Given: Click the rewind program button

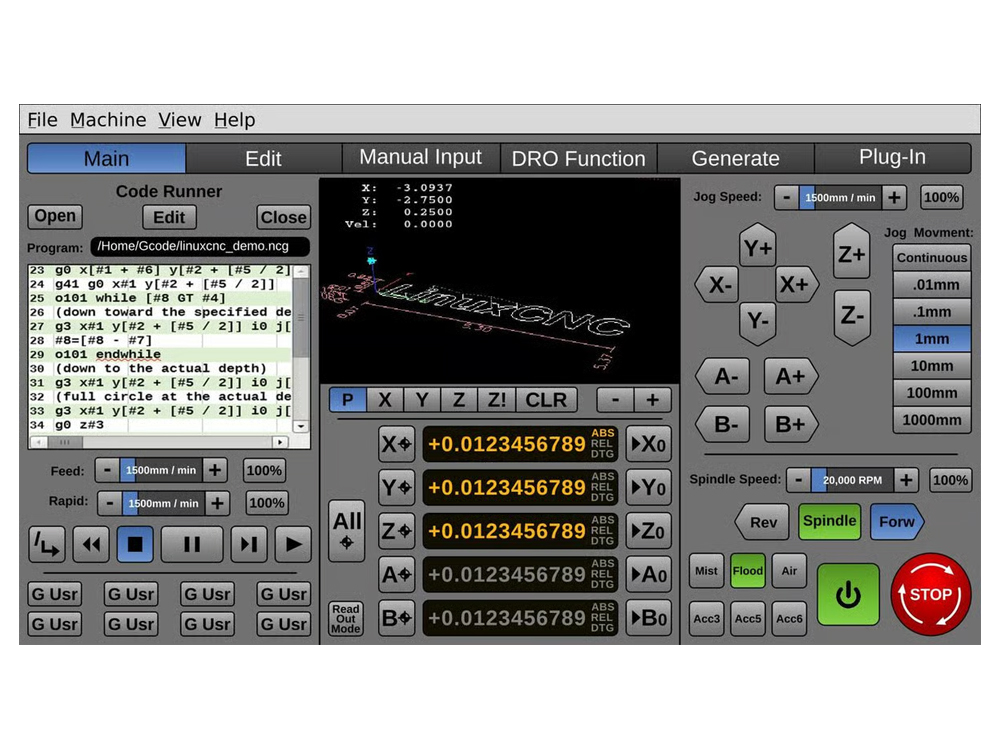Looking at the screenshot, I should [x=90, y=544].
